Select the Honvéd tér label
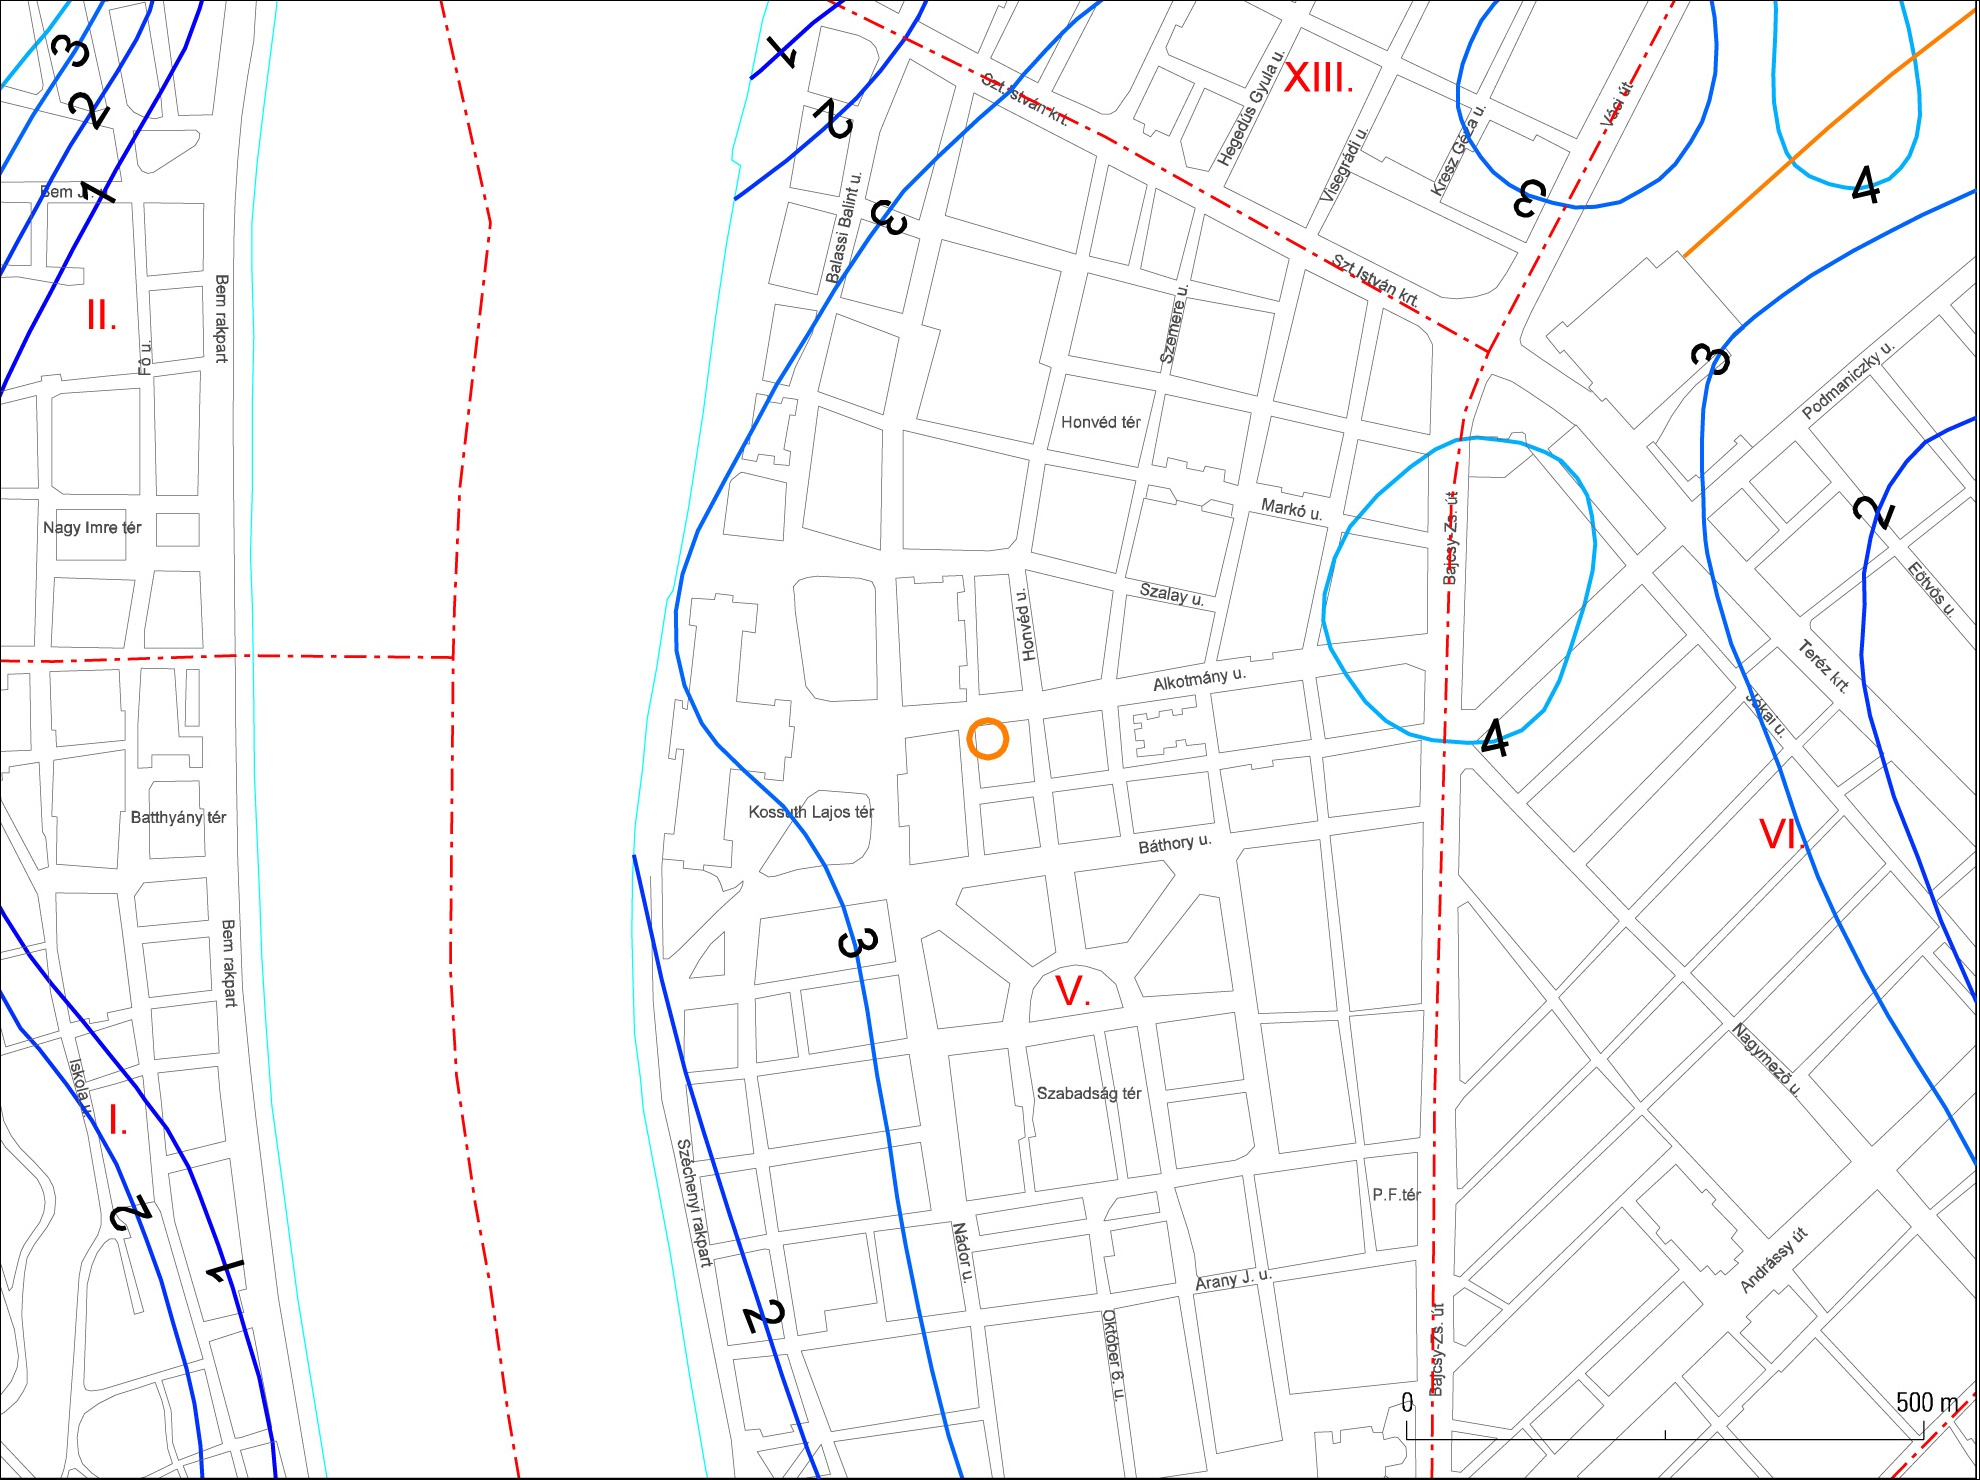The image size is (1980, 1480). 1100,422
